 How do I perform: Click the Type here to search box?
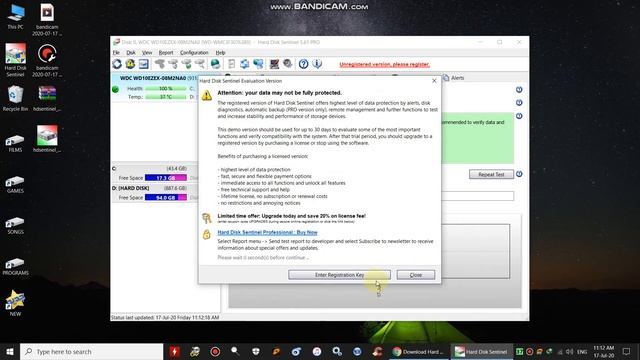click(x=91, y=351)
